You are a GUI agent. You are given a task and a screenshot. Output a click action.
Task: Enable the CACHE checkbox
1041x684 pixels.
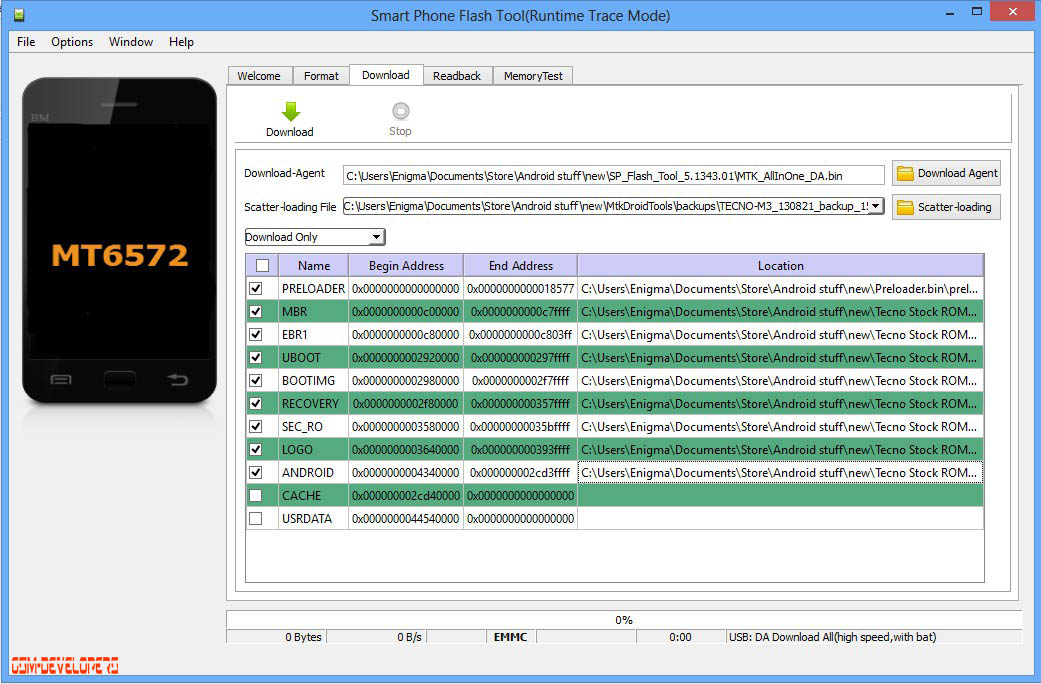pos(256,495)
